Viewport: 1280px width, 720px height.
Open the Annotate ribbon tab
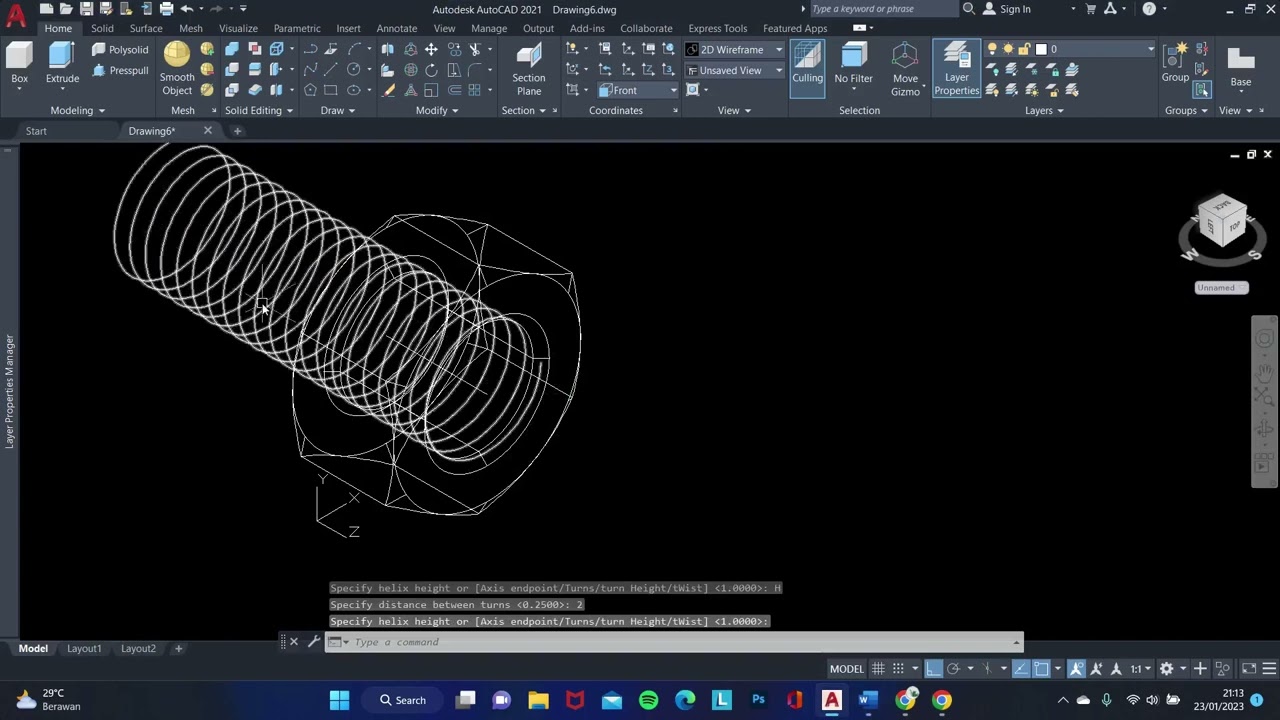(397, 28)
